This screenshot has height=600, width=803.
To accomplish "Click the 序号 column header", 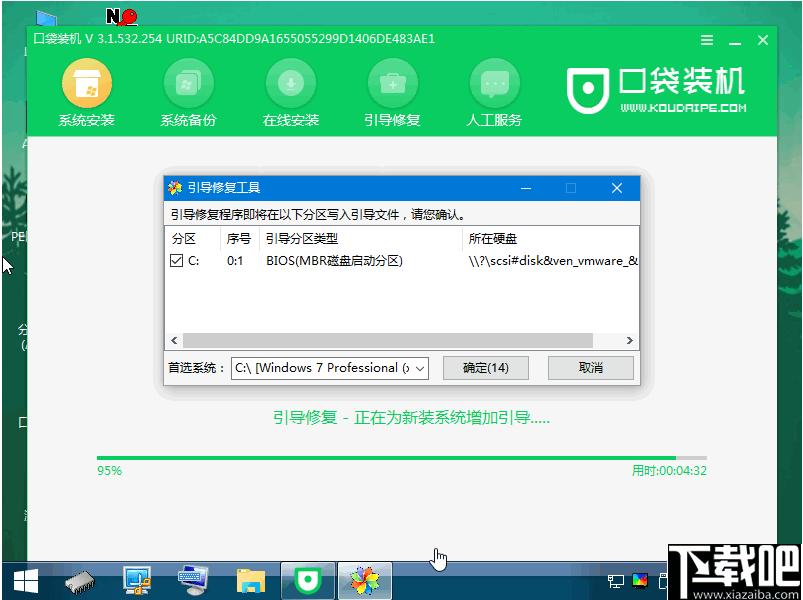I will coord(239,239).
